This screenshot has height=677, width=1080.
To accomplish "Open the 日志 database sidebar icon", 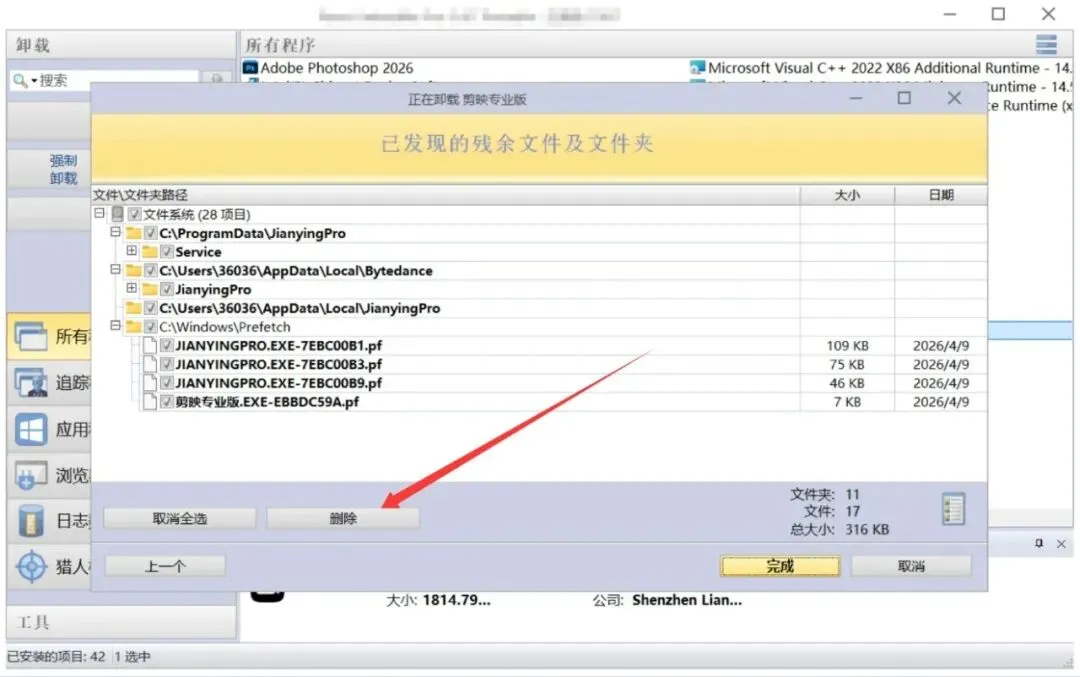I will tap(31, 521).
